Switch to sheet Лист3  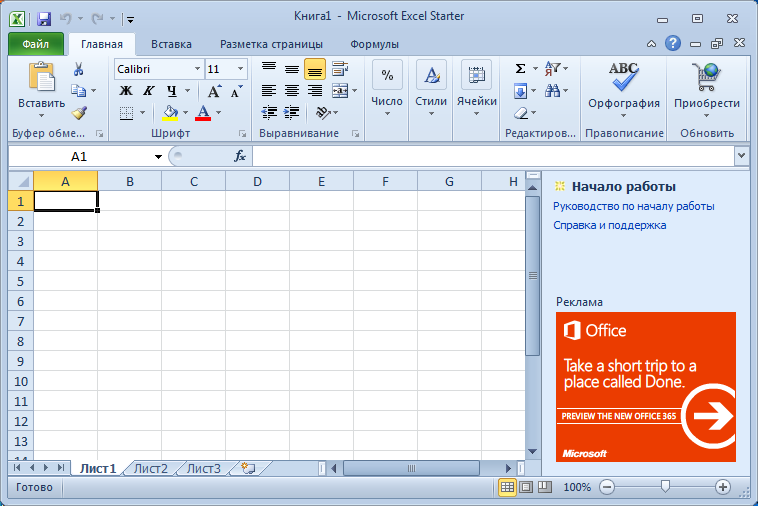click(x=204, y=468)
